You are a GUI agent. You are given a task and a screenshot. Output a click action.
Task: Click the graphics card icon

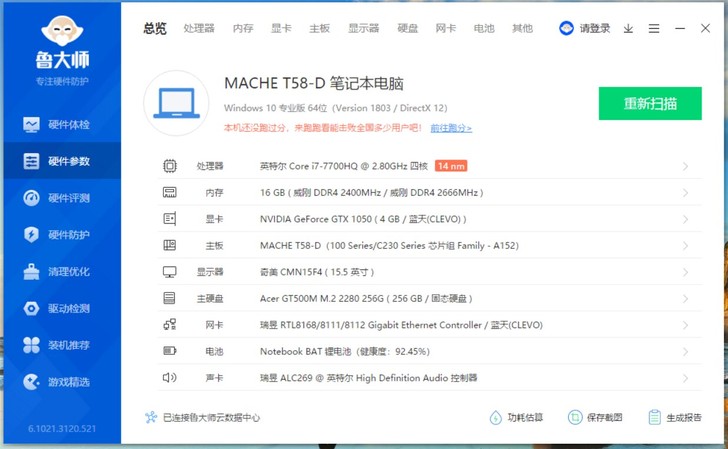point(169,219)
